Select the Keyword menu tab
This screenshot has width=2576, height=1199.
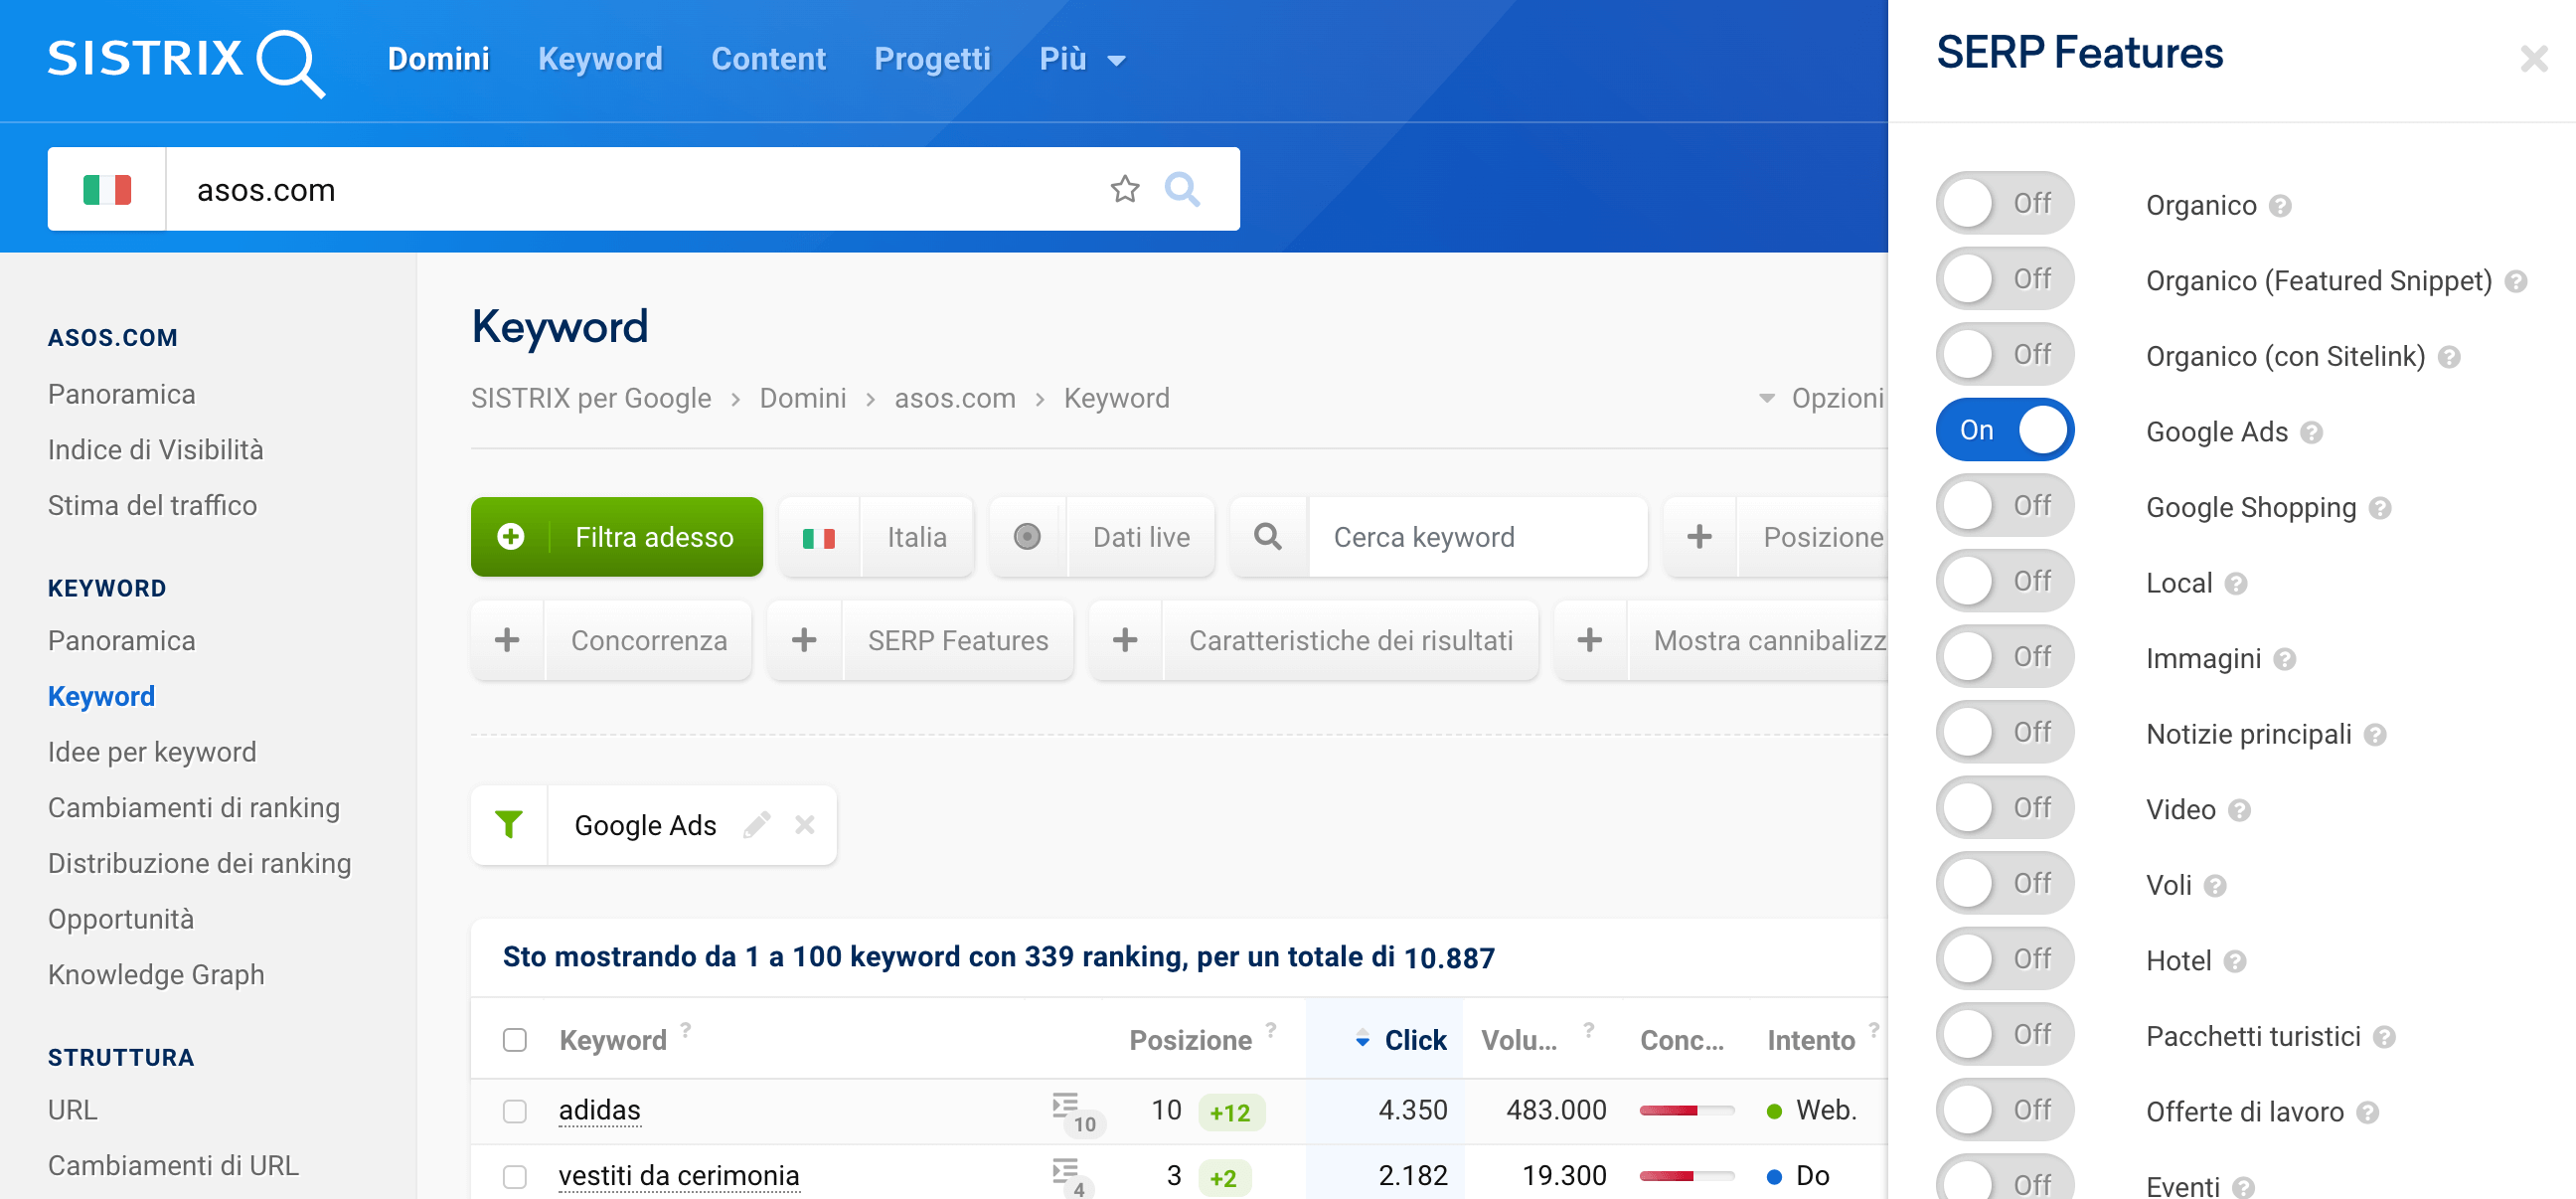coord(599,61)
